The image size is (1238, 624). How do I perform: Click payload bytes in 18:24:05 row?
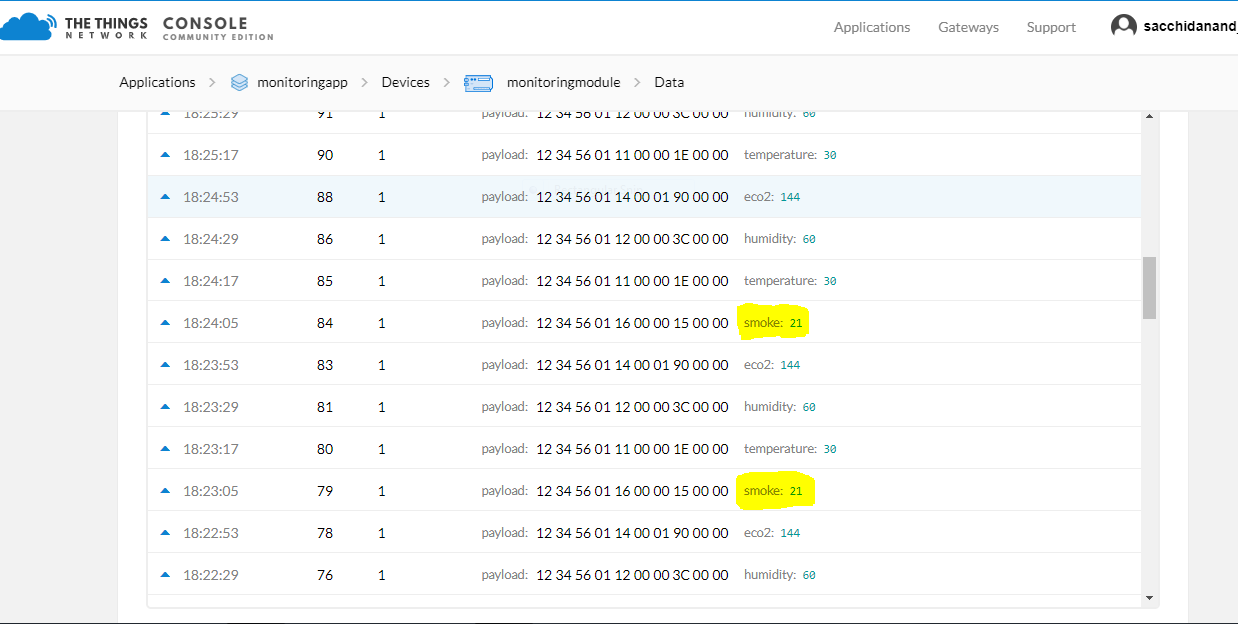click(632, 323)
